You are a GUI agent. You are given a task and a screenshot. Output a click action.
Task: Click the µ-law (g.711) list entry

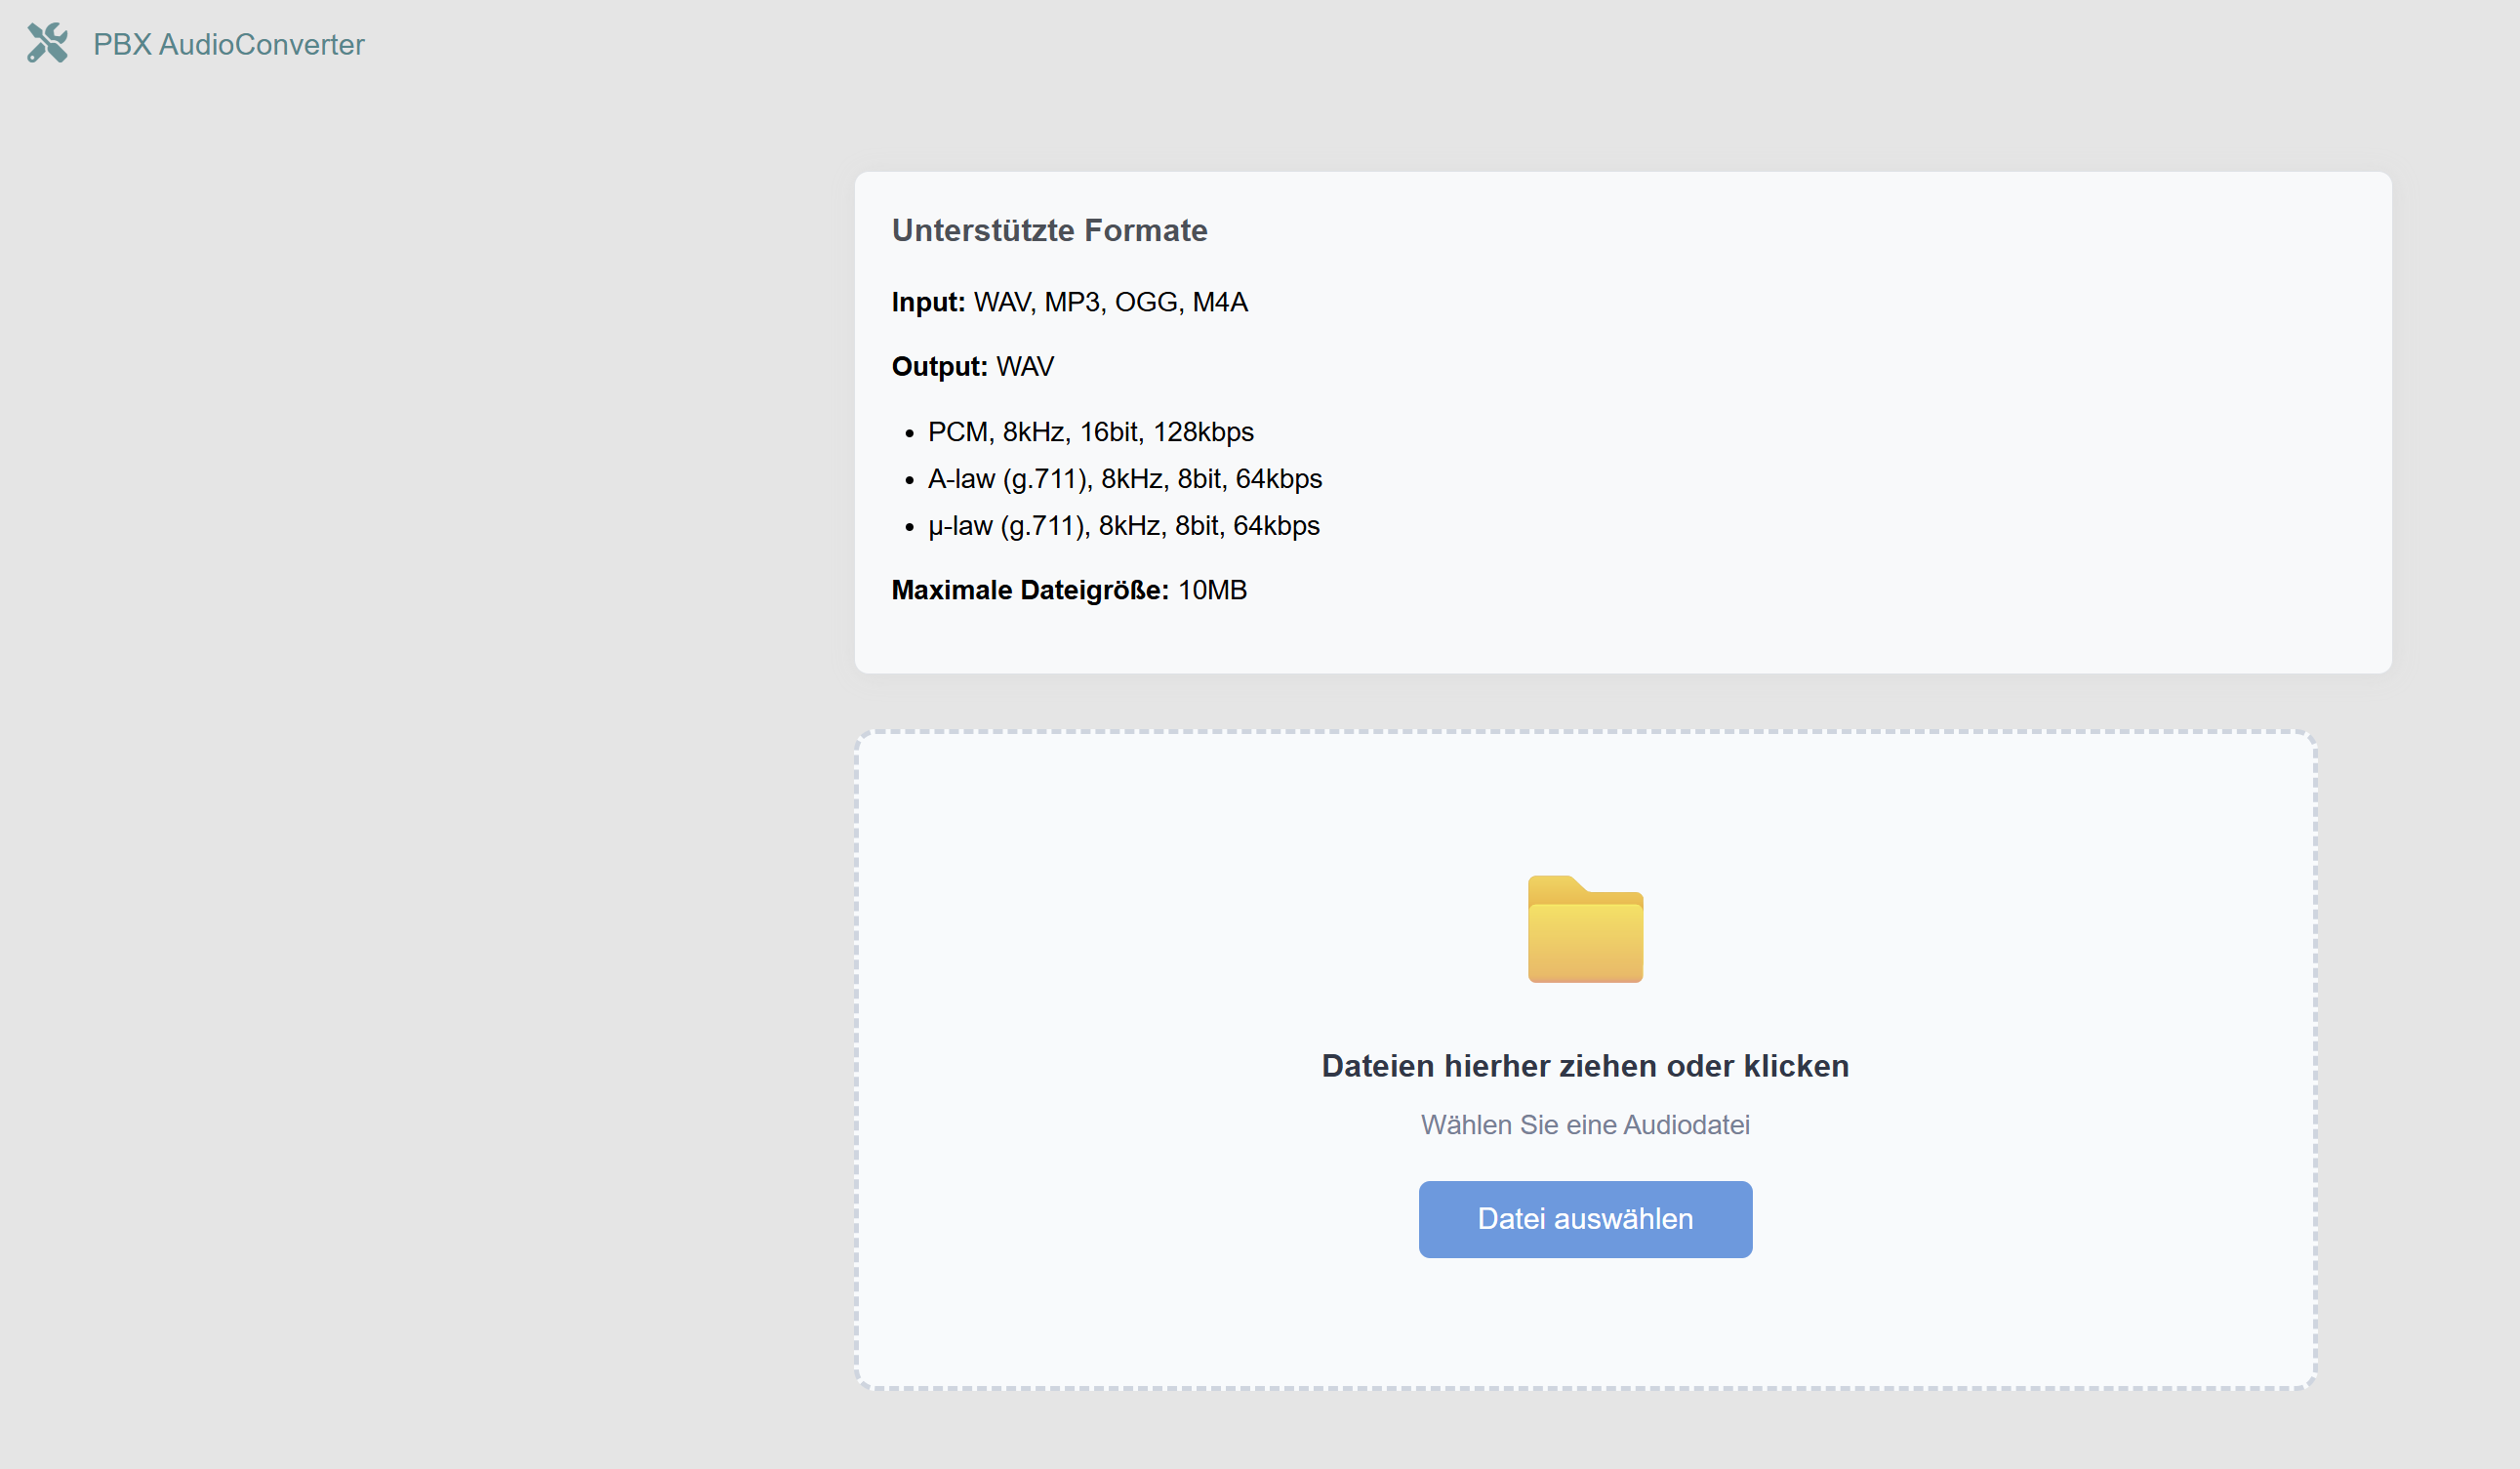click(x=1123, y=526)
